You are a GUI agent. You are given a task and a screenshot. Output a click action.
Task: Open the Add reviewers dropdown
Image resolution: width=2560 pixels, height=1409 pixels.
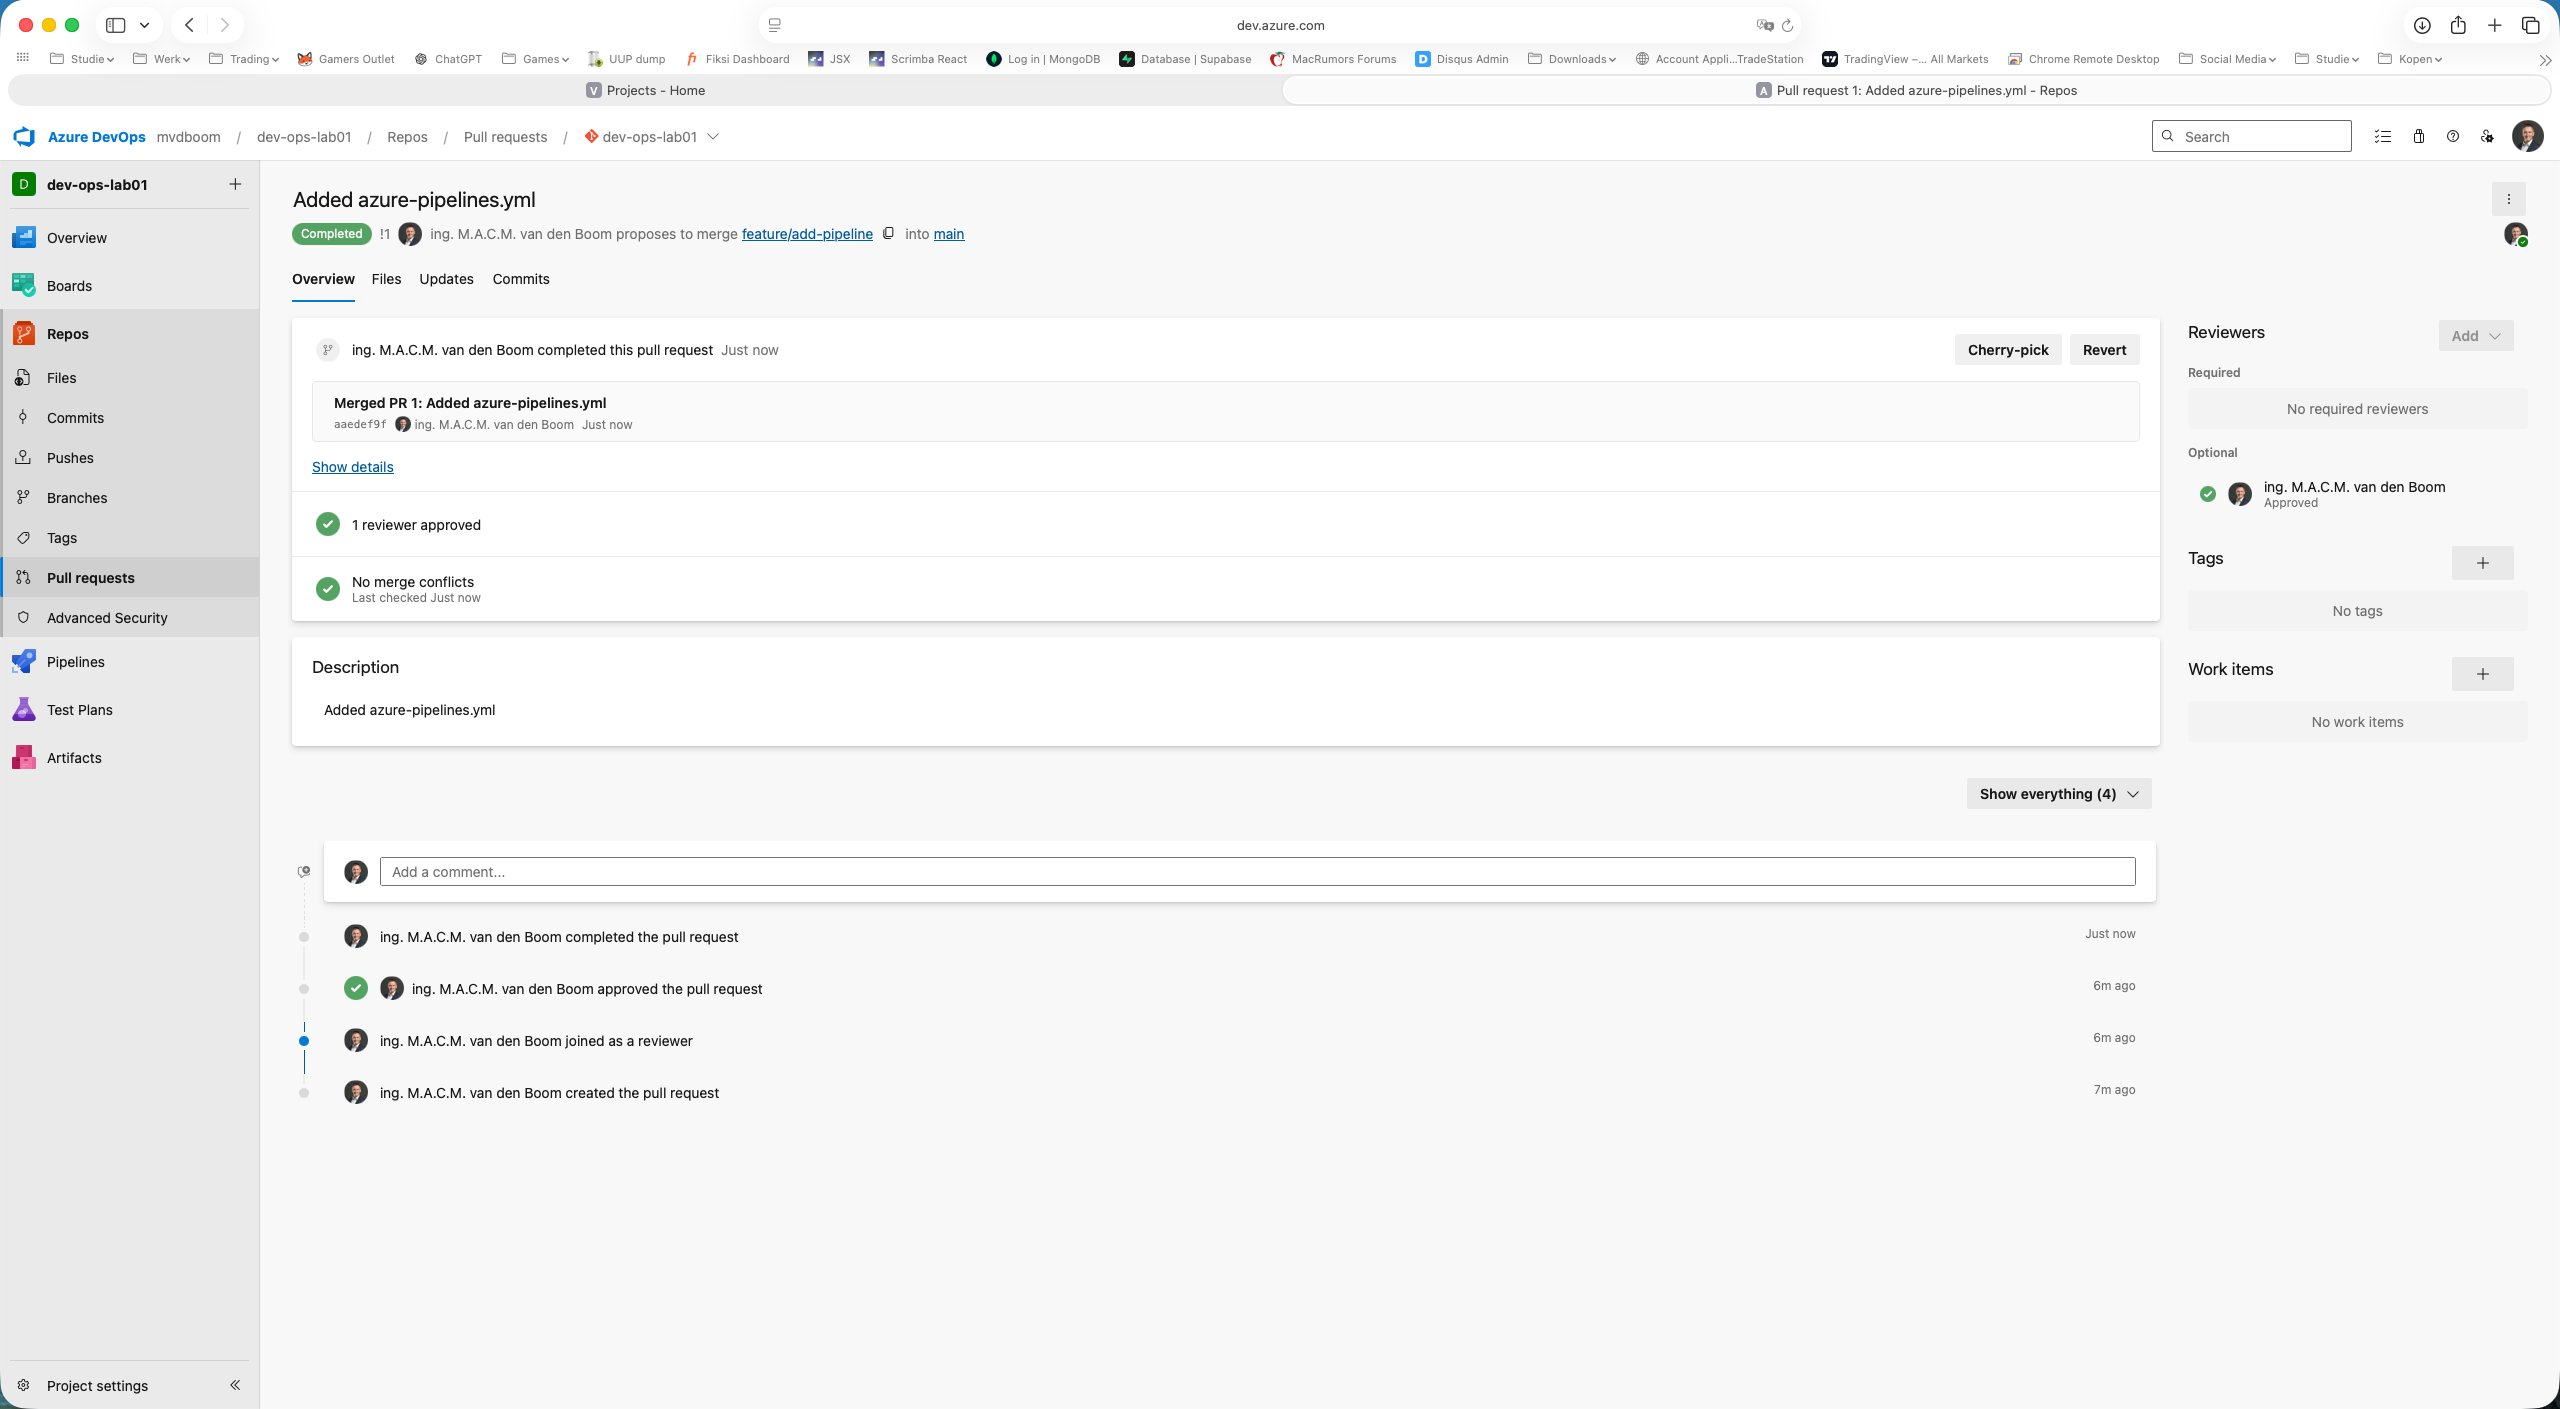2474,335
